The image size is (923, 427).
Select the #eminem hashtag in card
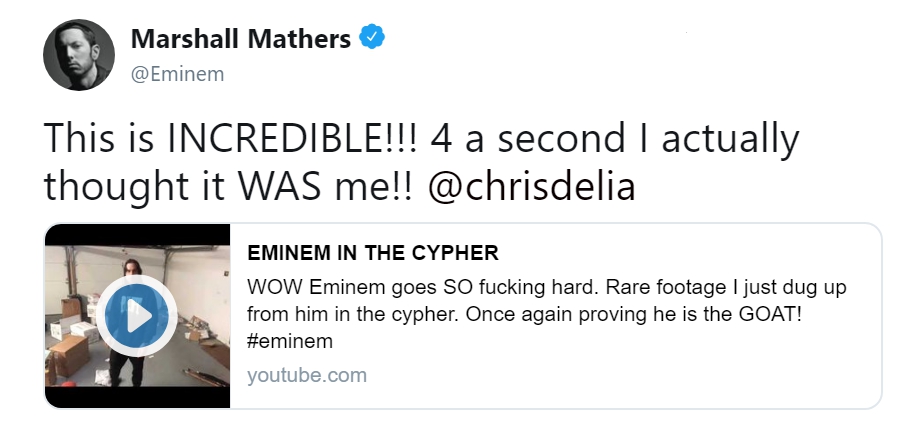point(289,341)
